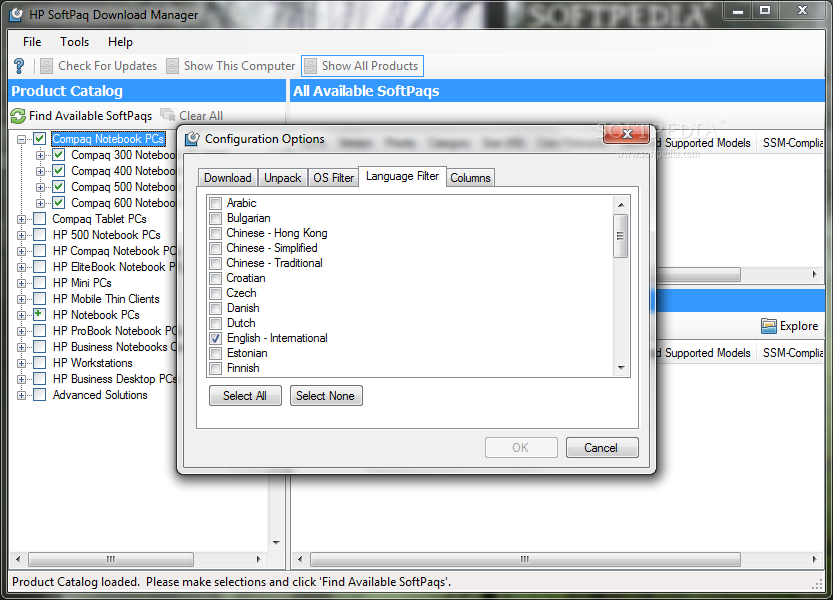Click the SSM-Compliant column header at top
Viewport: 833px width, 600px height.
coord(792,142)
